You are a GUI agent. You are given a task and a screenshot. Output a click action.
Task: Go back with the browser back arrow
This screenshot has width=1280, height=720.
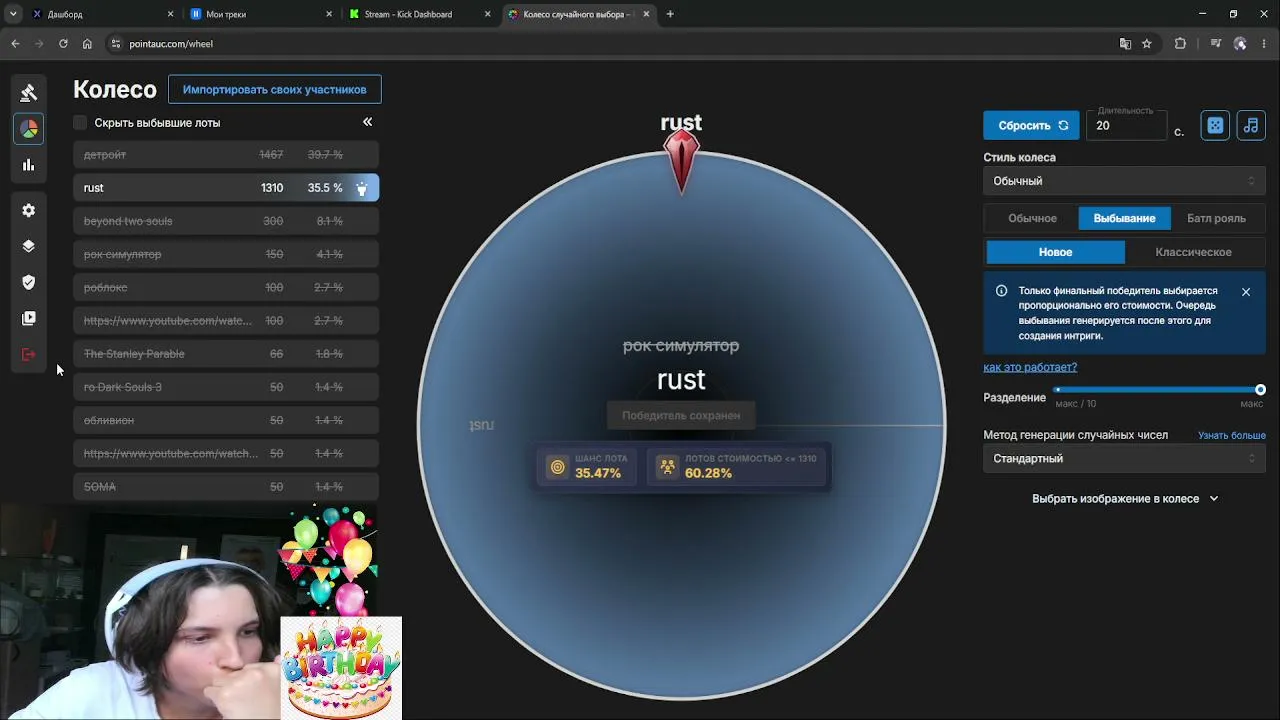[x=15, y=44]
